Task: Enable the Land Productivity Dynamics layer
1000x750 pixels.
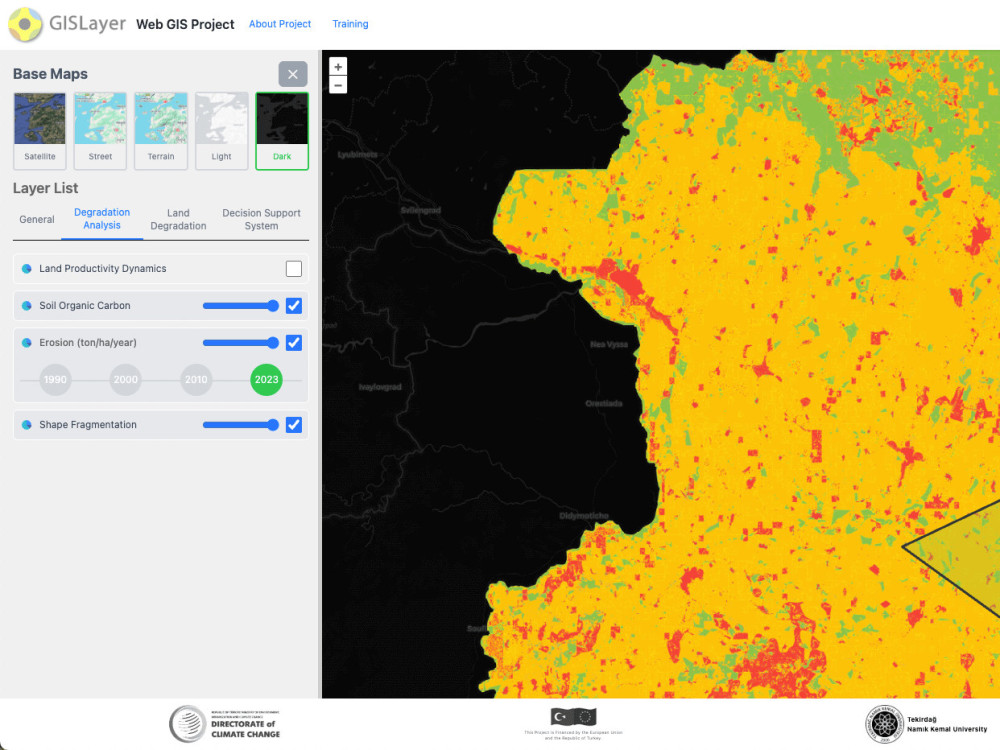Action: [294, 268]
